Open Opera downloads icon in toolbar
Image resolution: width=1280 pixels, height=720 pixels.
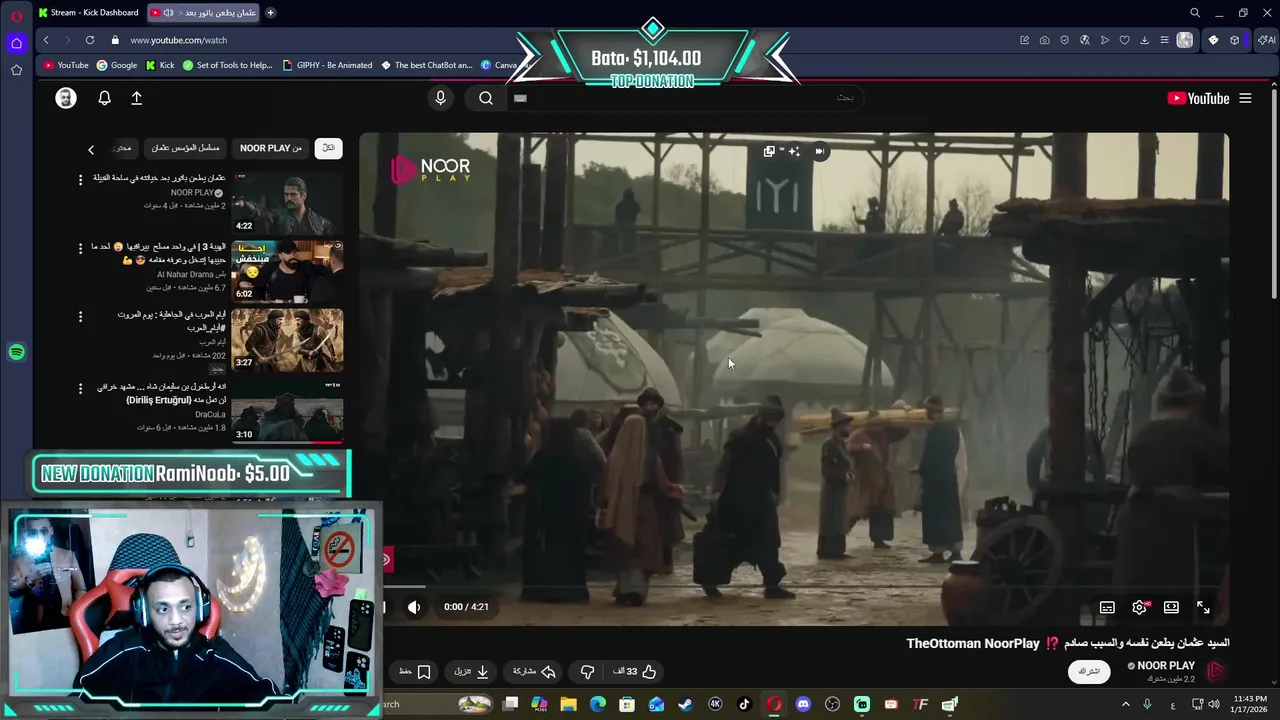(x=1144, y=40)
